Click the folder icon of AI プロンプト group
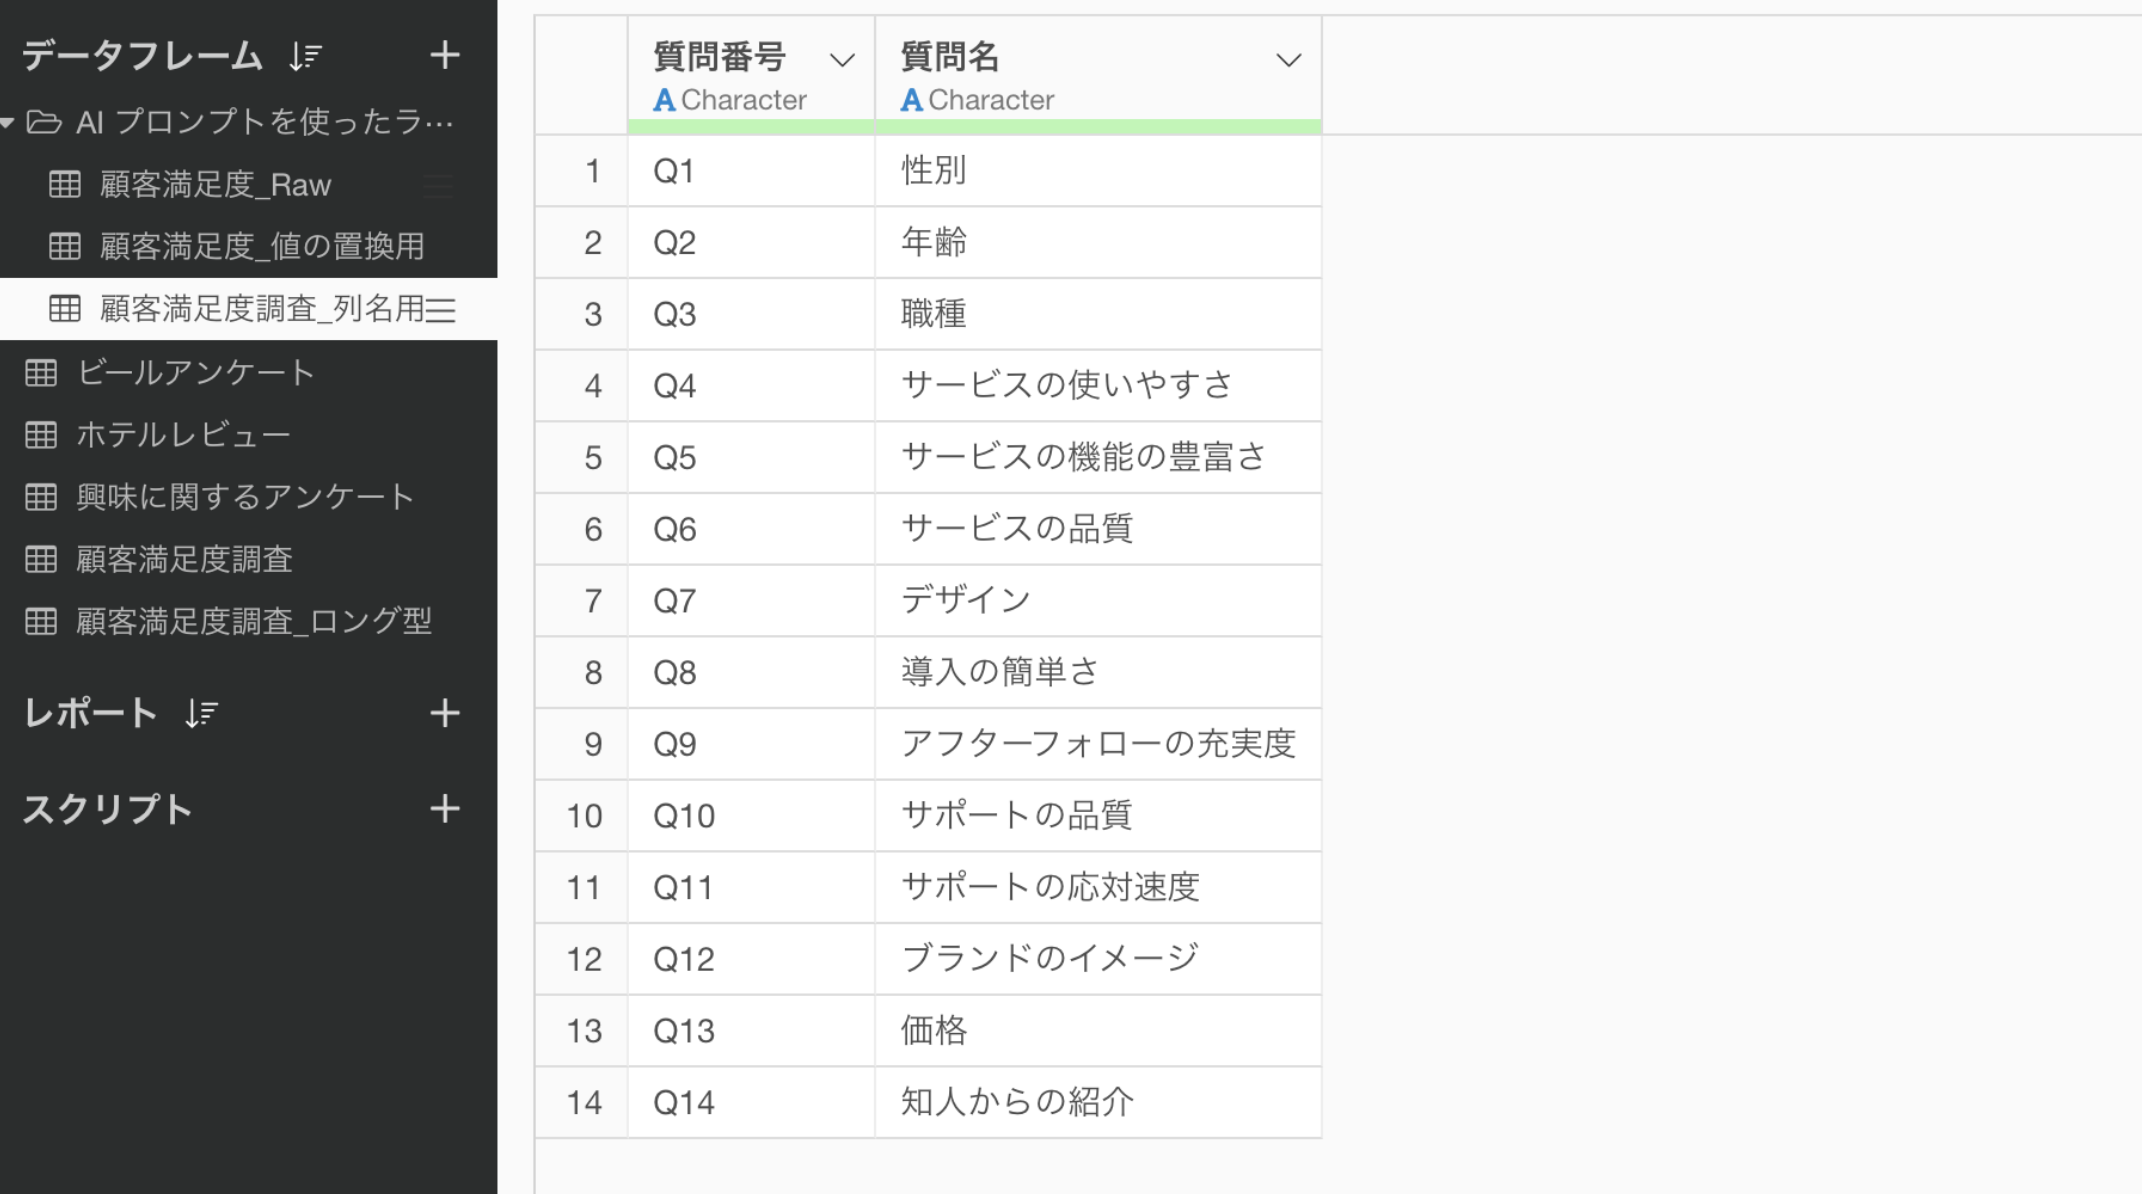Viewport: 2142px width, 1194px height. point(43,122)
